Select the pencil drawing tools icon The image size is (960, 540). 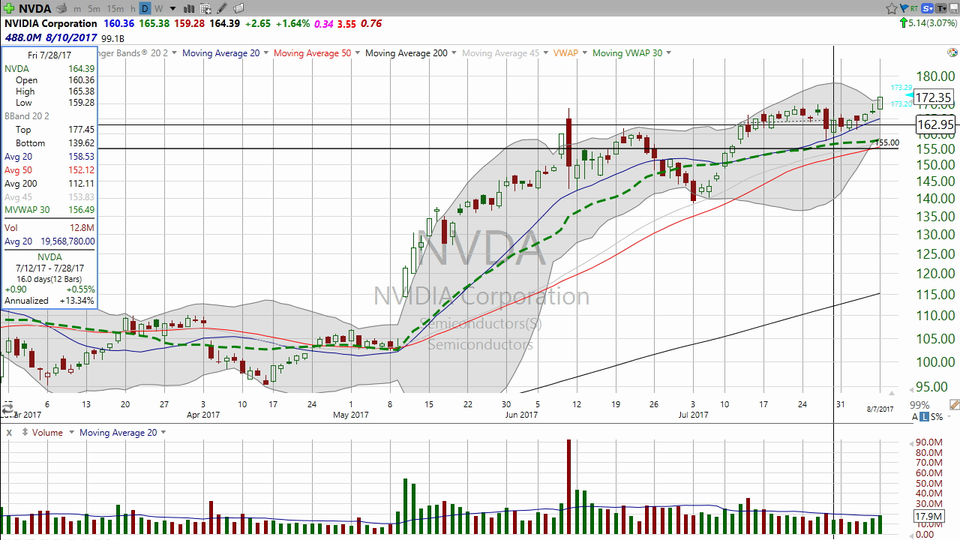(222, 9)
